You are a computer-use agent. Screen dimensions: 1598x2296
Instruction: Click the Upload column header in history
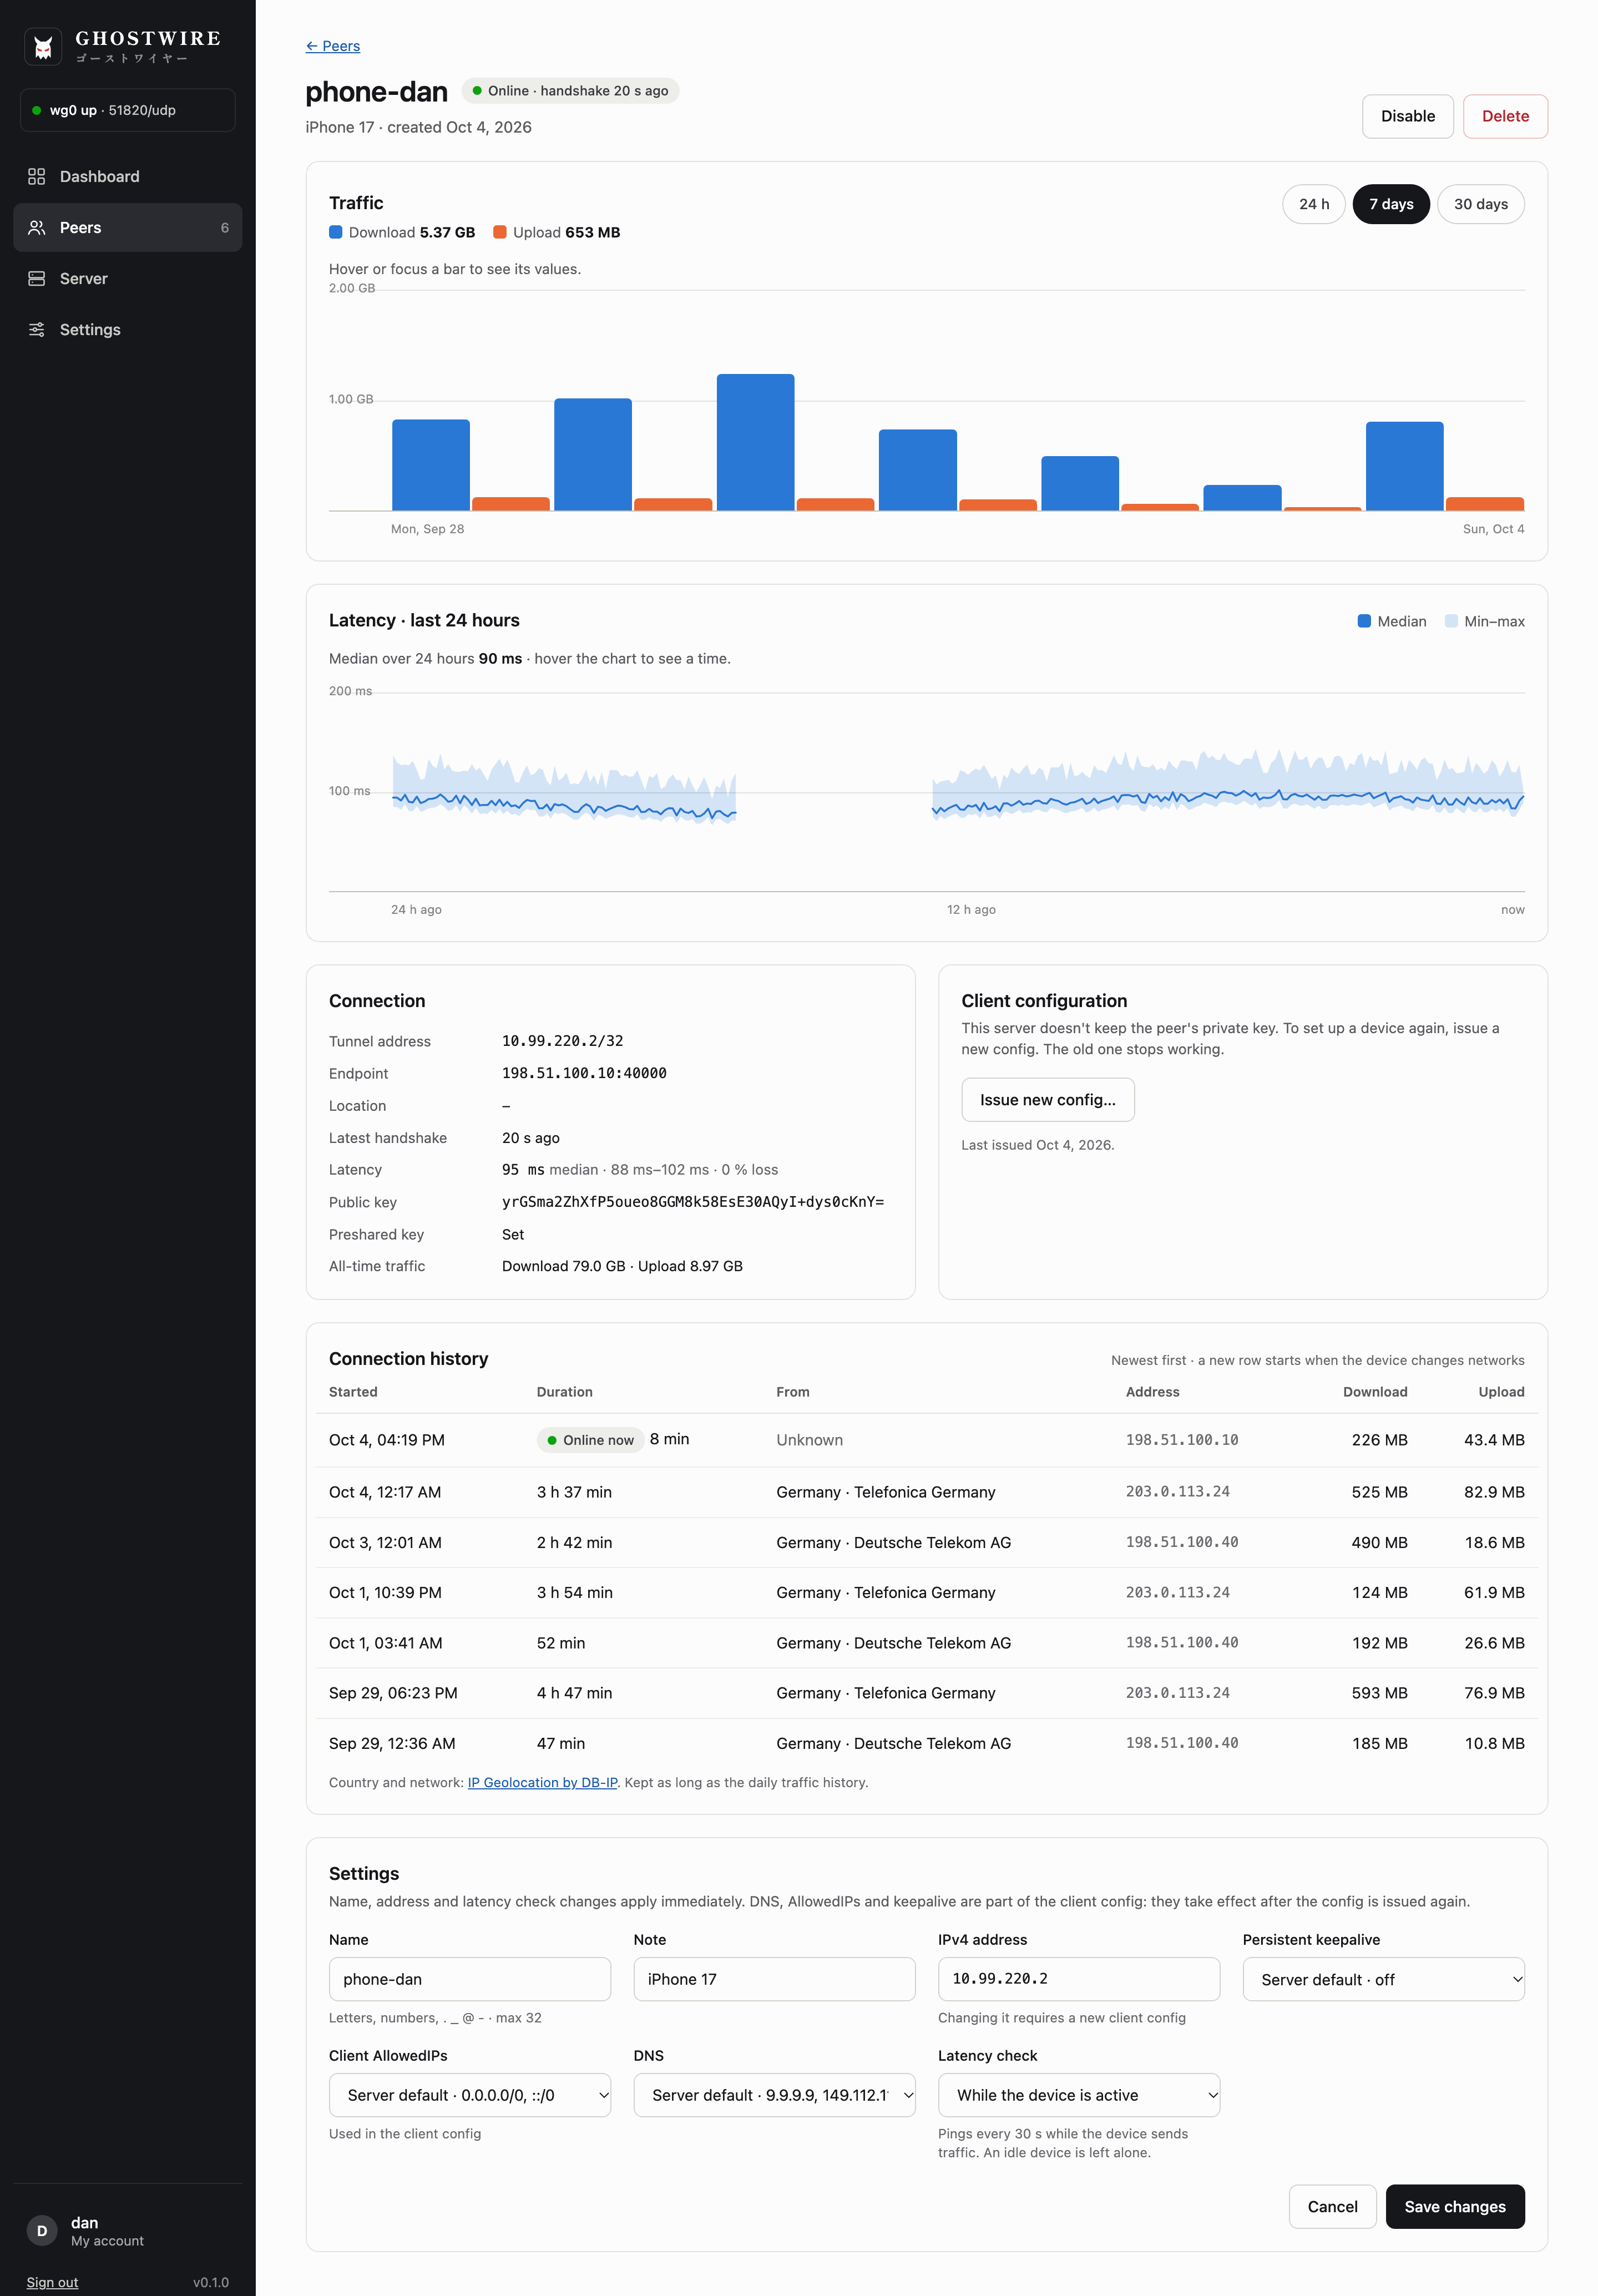click(x=1501, y=1392)
